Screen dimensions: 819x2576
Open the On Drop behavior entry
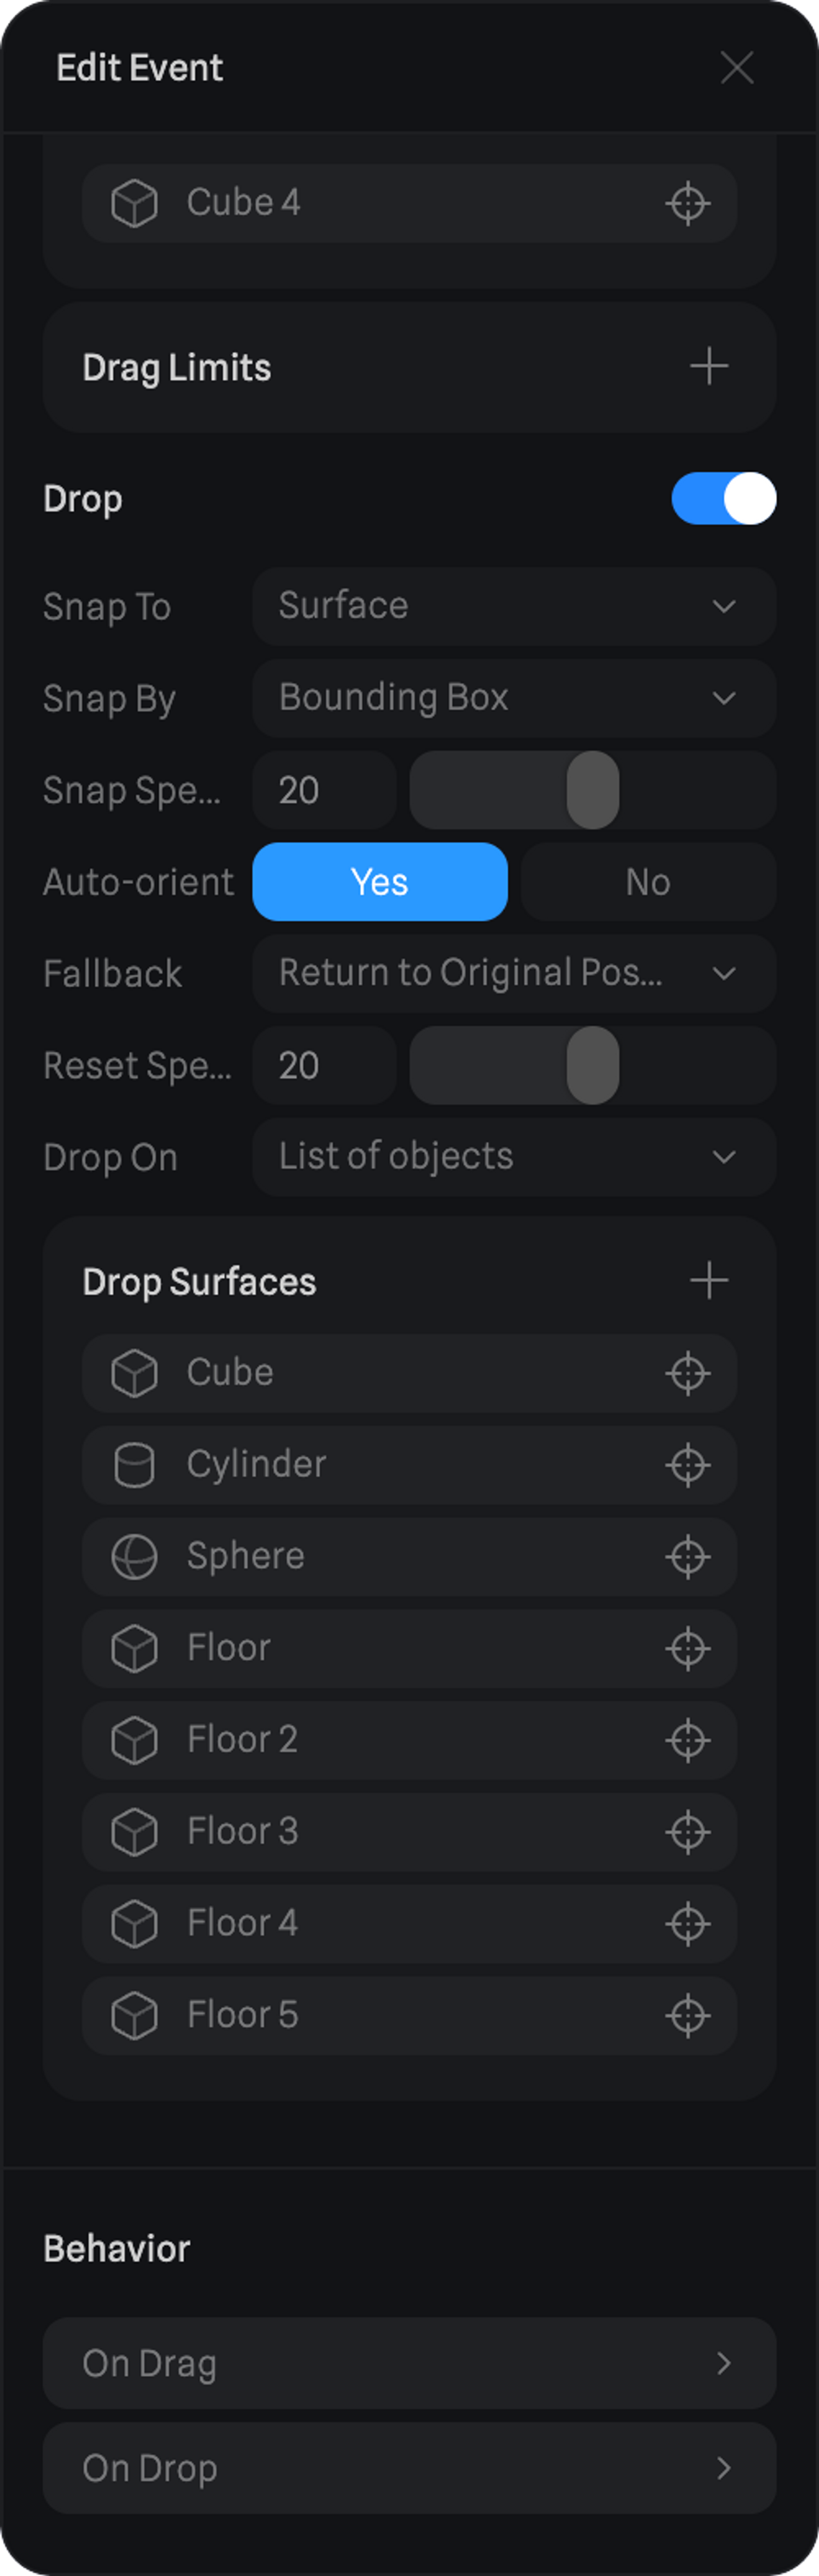(x=409, y=2468)
